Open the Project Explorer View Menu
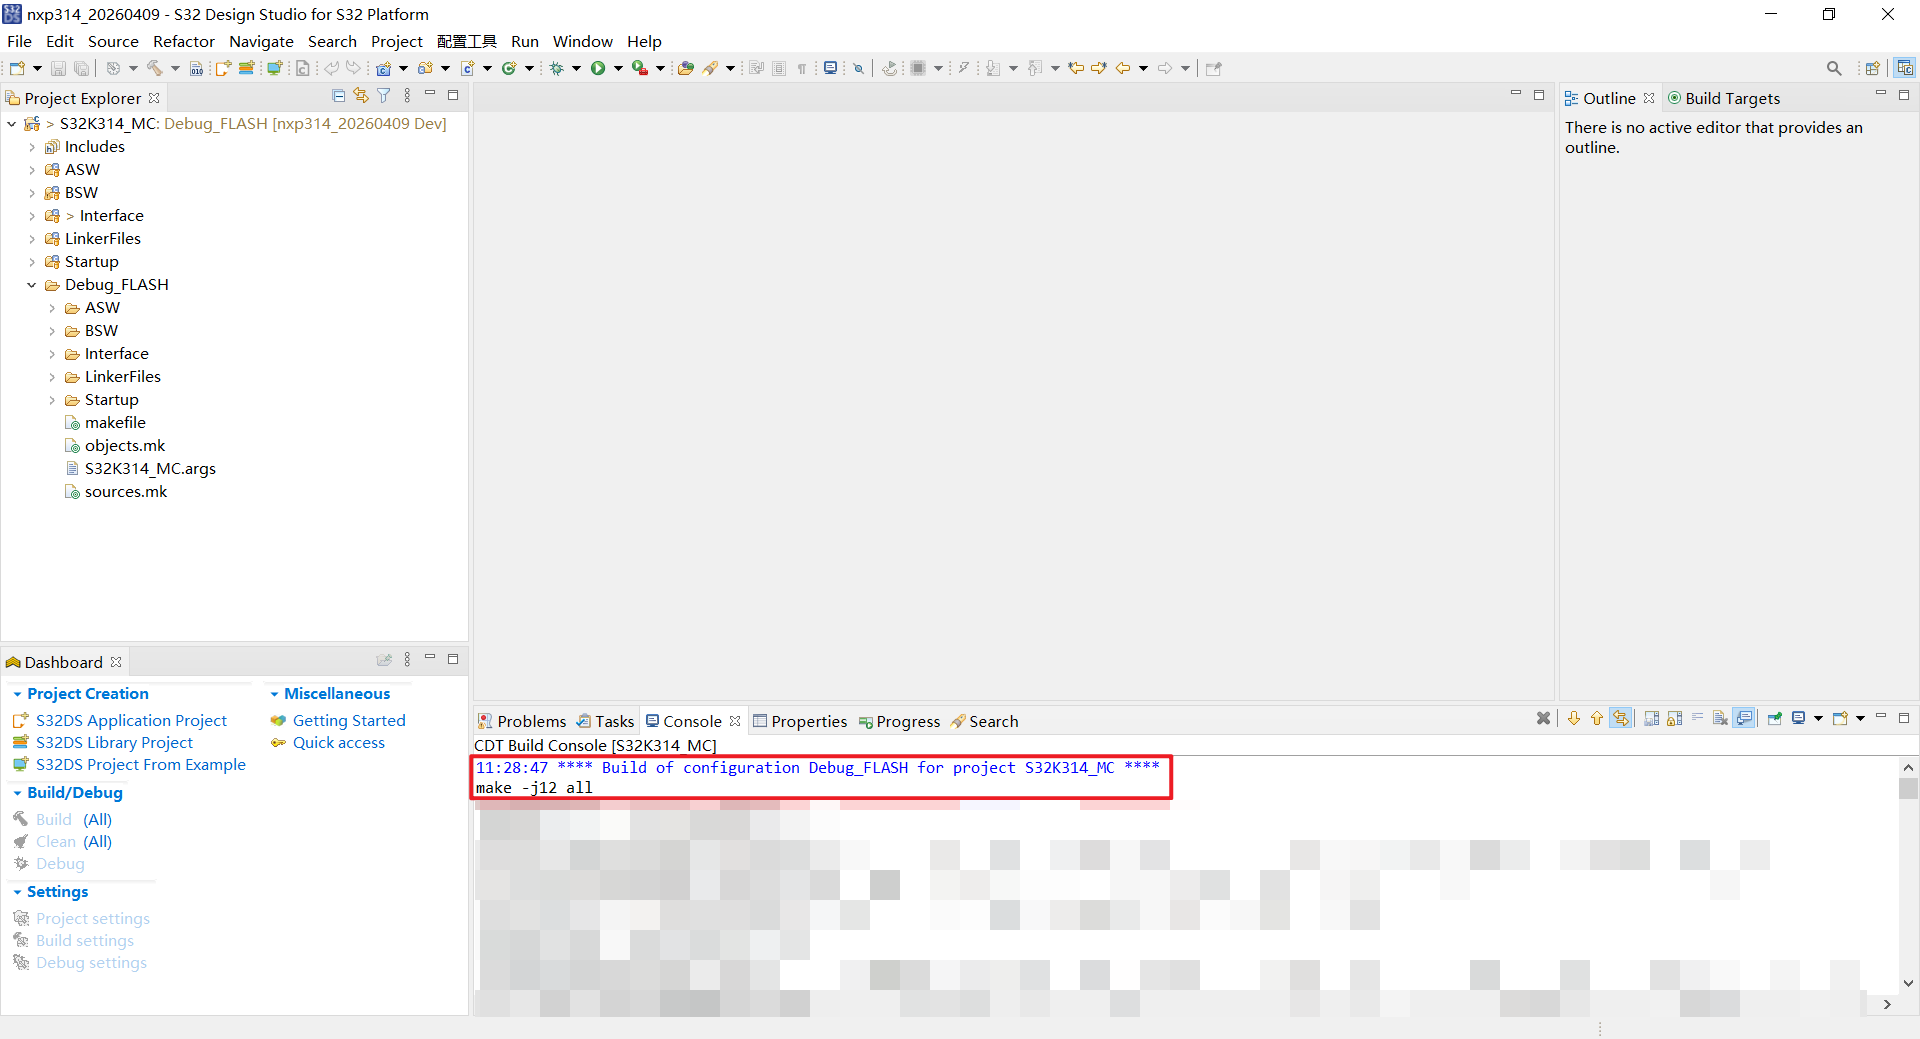1920x1039 pixels. tap(407, 95)
